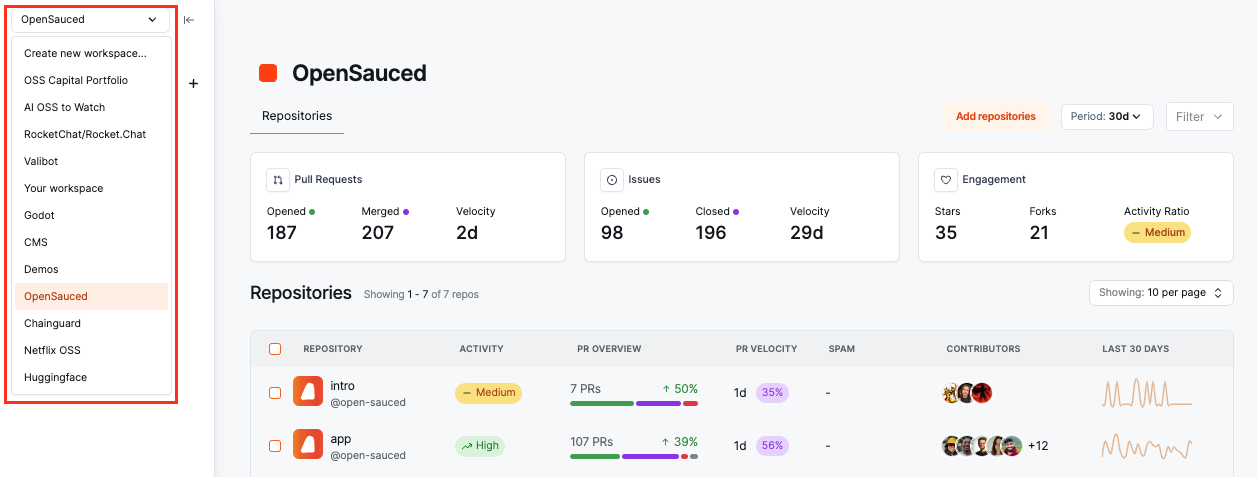The width and height of the screenshot is (1257, 477).
Task: Toggle the select-all repositories checkbox
Action: click(x=275, y=349)
